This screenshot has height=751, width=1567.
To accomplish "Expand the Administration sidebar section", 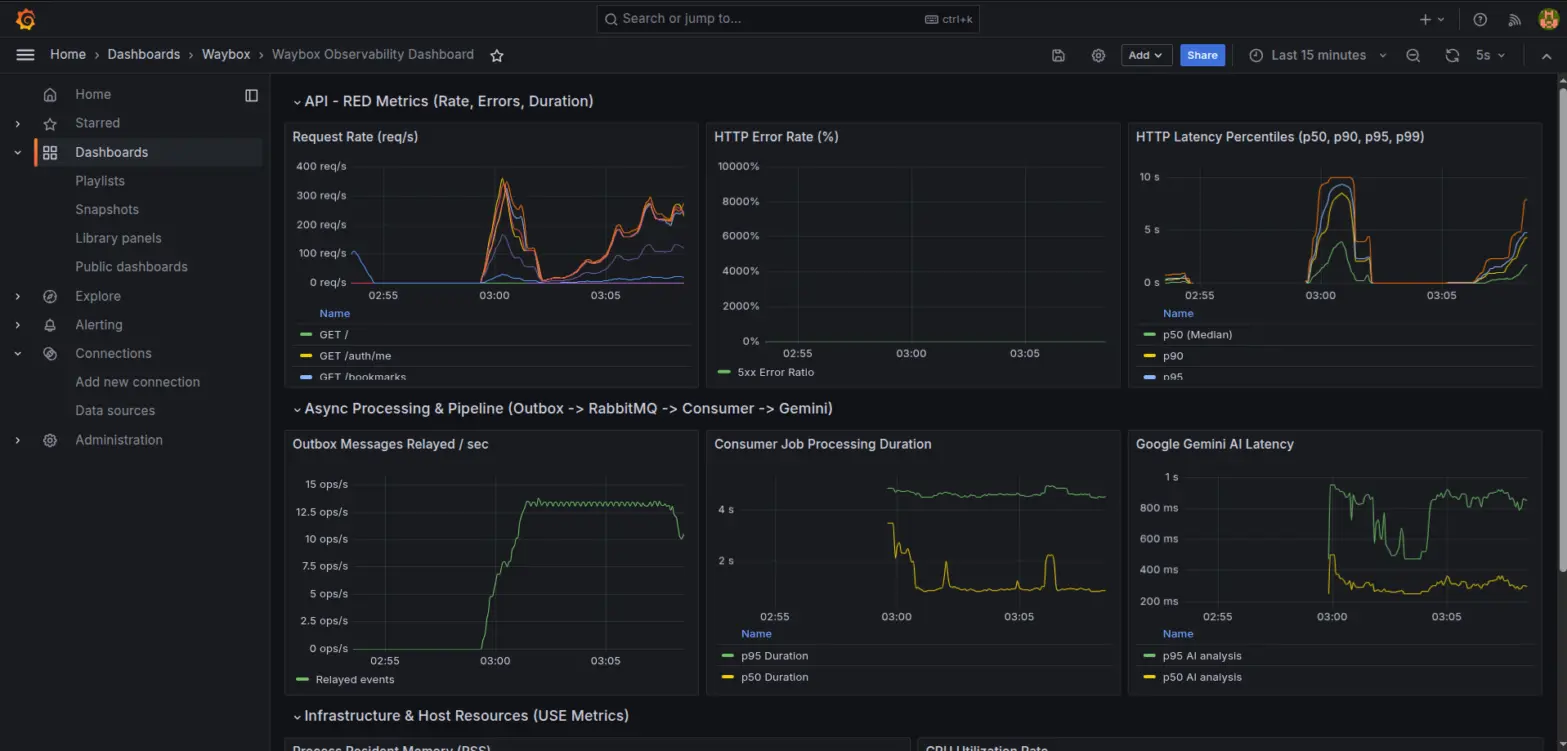I will coord(17,441).
